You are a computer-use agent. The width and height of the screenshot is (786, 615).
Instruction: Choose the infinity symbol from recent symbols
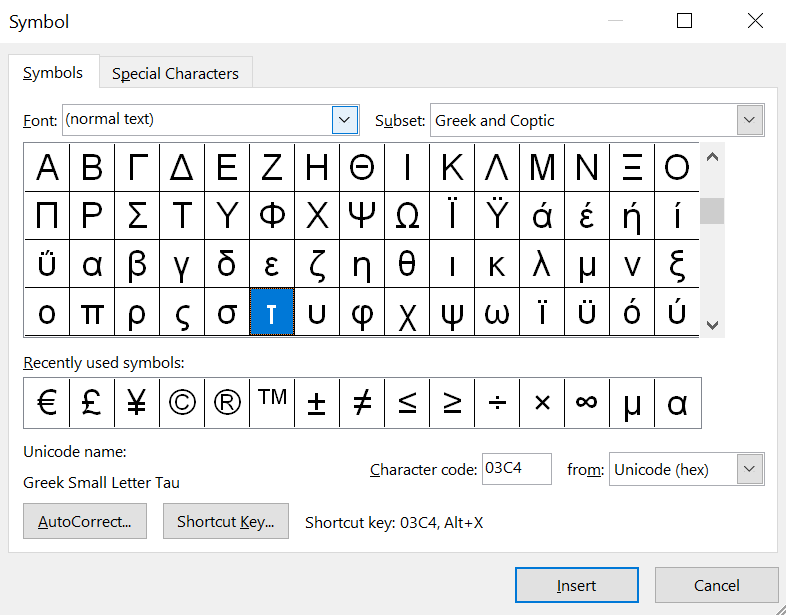point(586,403)
